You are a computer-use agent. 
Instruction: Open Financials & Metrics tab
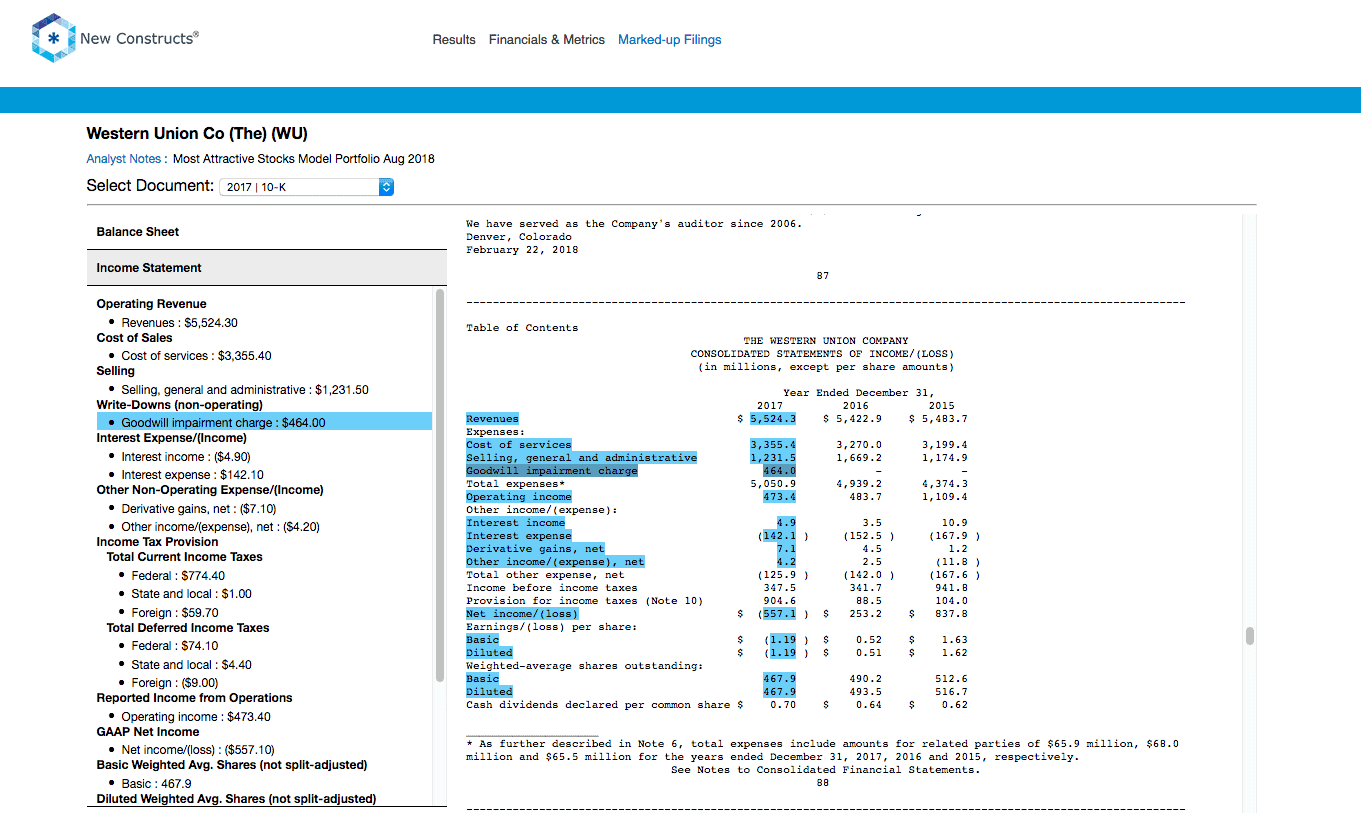547,40
